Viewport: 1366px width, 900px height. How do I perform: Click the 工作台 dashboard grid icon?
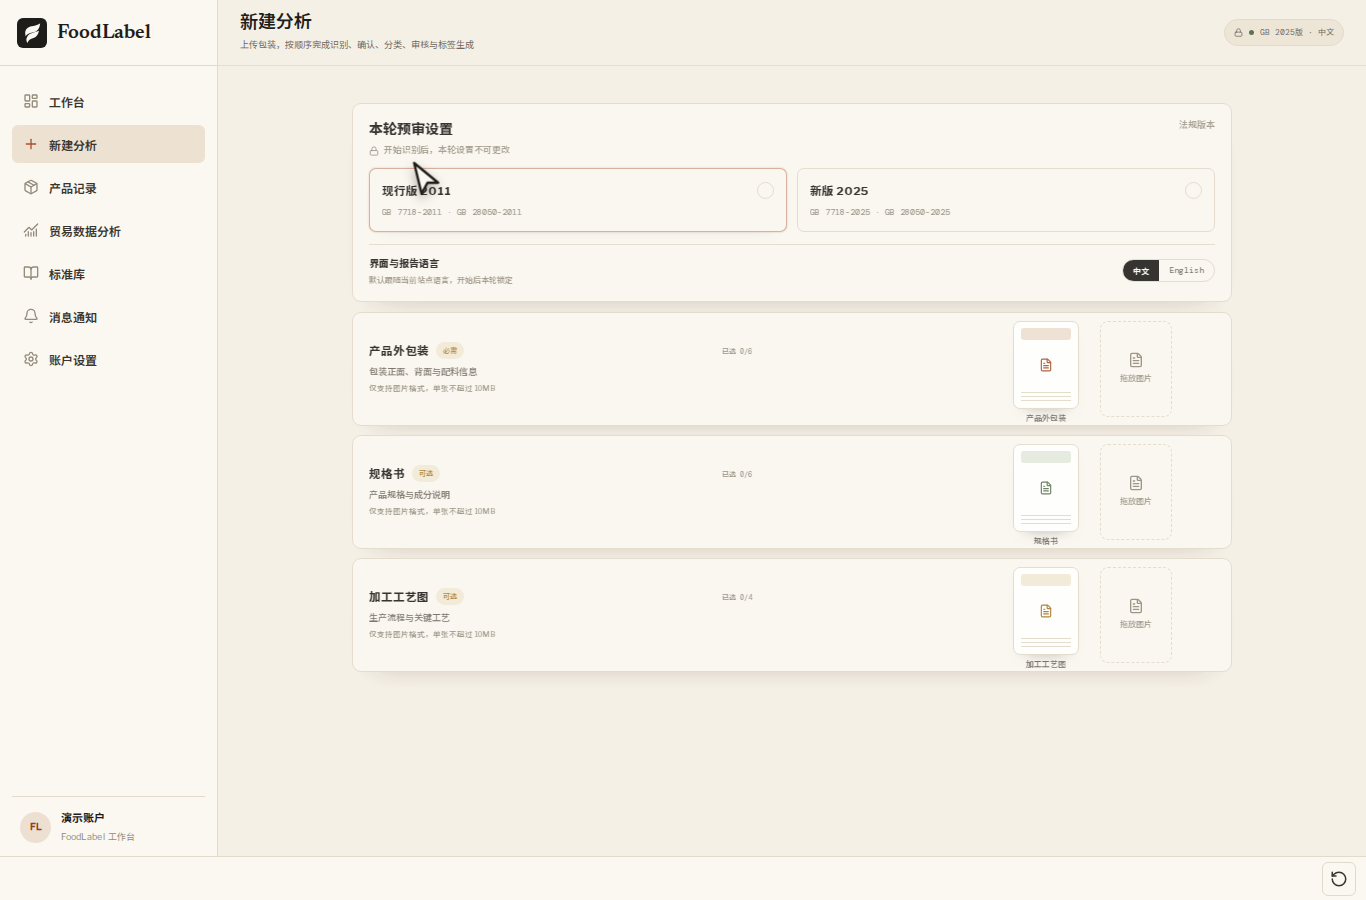(x=31, y=101)
